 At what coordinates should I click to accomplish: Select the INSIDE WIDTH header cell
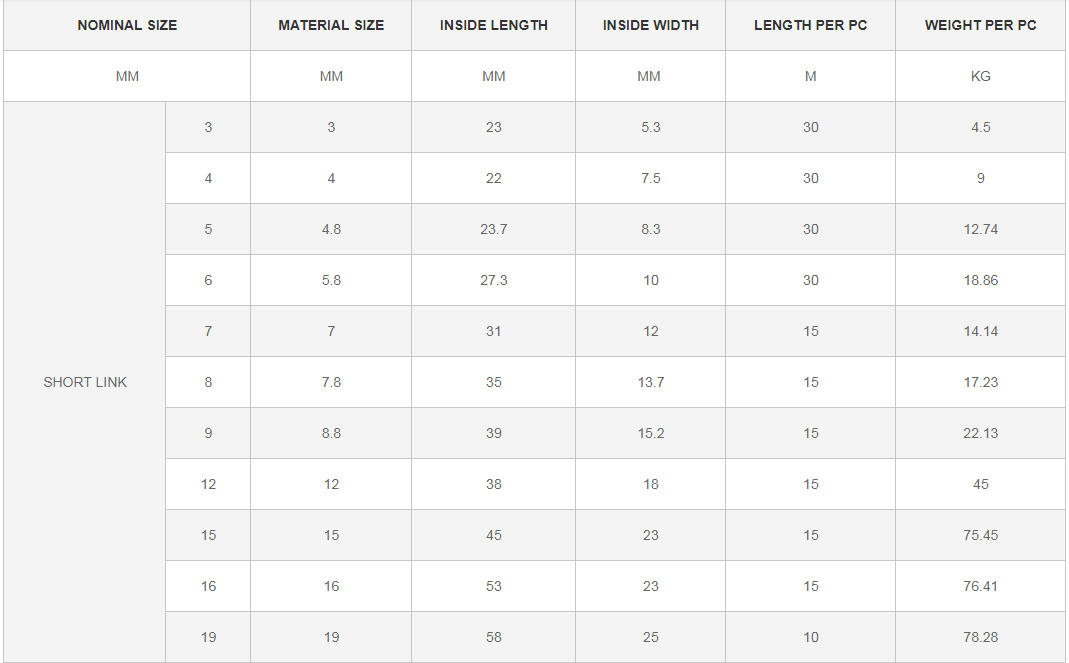pyautogui.click(x=651, y=25)
